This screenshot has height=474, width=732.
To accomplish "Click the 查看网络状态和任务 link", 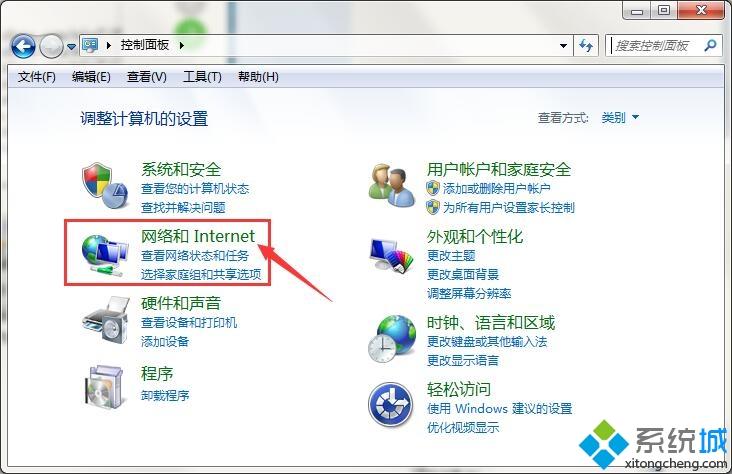I will [195, 255].
